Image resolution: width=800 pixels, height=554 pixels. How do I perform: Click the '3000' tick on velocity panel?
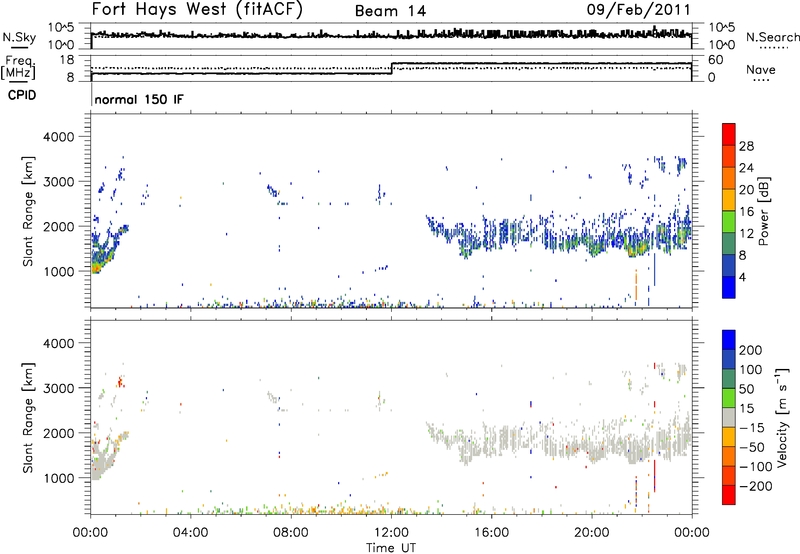(x=58, y=388)
